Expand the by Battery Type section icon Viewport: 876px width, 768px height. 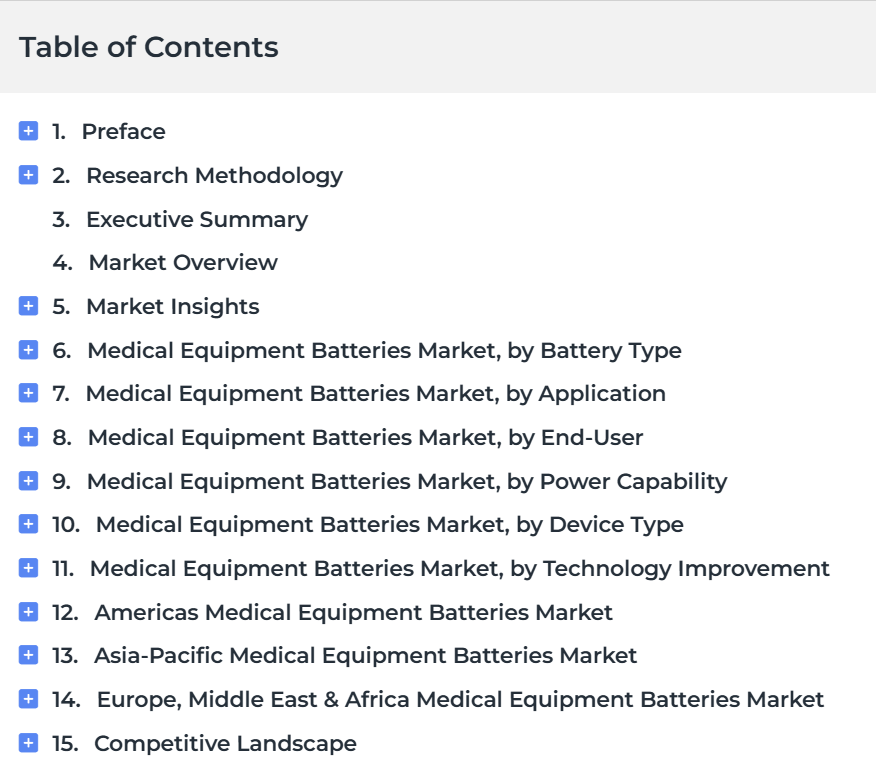tap(28, 350)
